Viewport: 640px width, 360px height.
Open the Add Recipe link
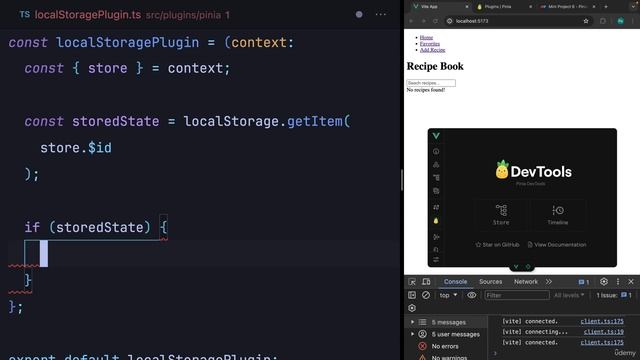point(432,50)
